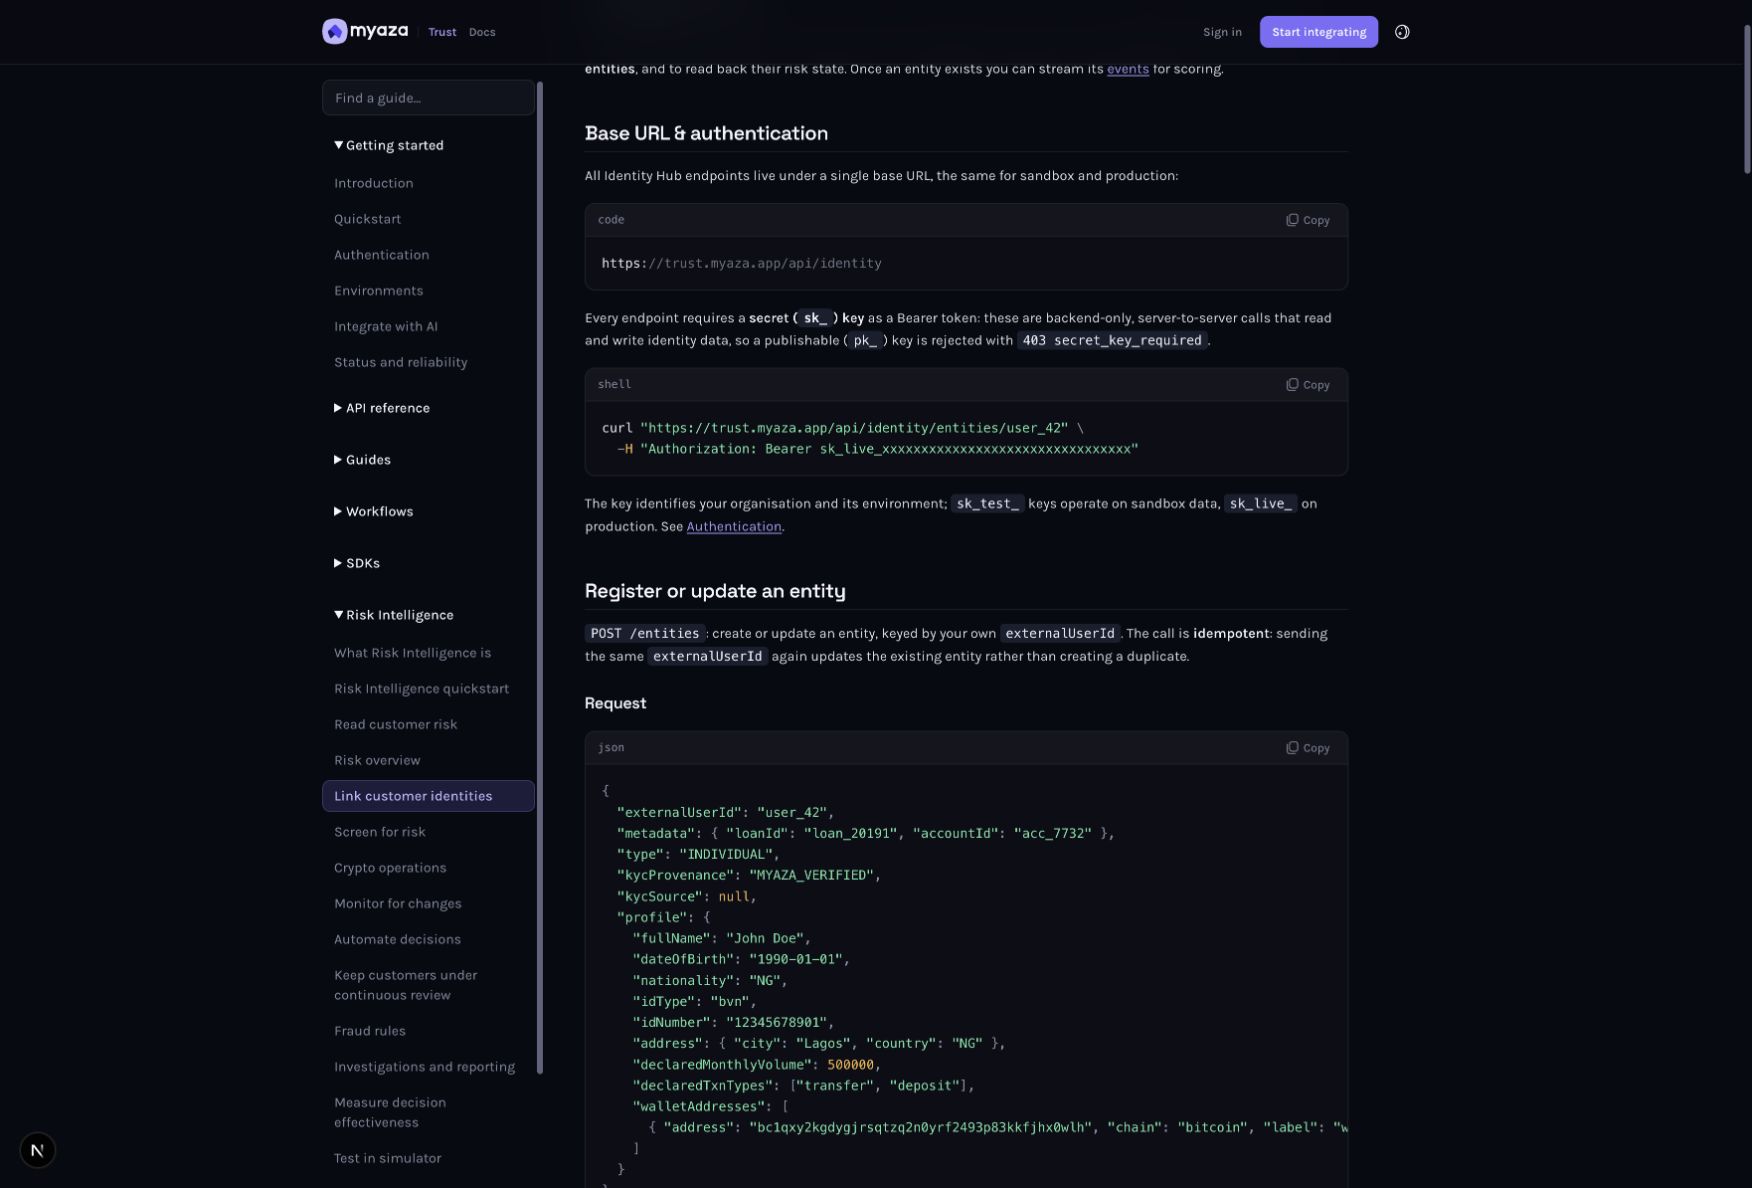Open Read customer risk page
Screen dimensions: 1752x1188
click(395, 725)
